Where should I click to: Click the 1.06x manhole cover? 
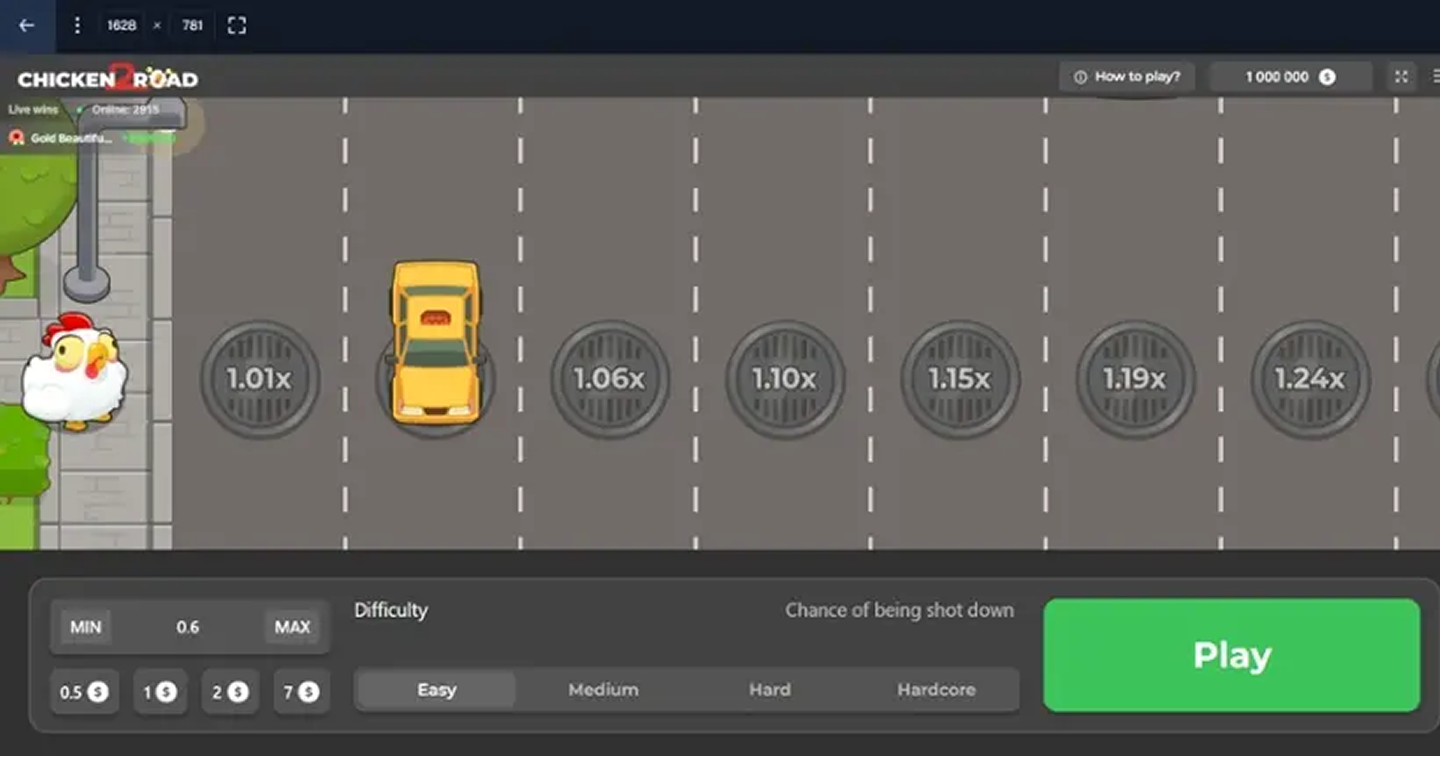coord(610,379)
